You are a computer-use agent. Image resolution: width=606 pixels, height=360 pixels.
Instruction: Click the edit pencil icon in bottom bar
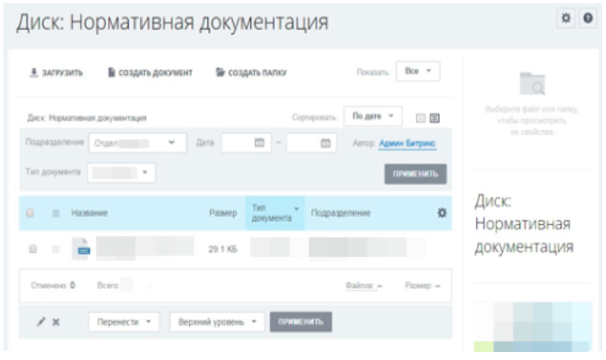pos(41,322)
